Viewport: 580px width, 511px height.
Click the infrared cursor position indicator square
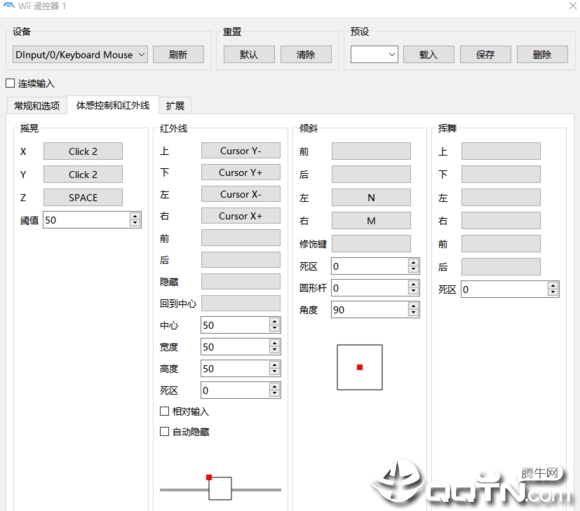pos(220,488)
